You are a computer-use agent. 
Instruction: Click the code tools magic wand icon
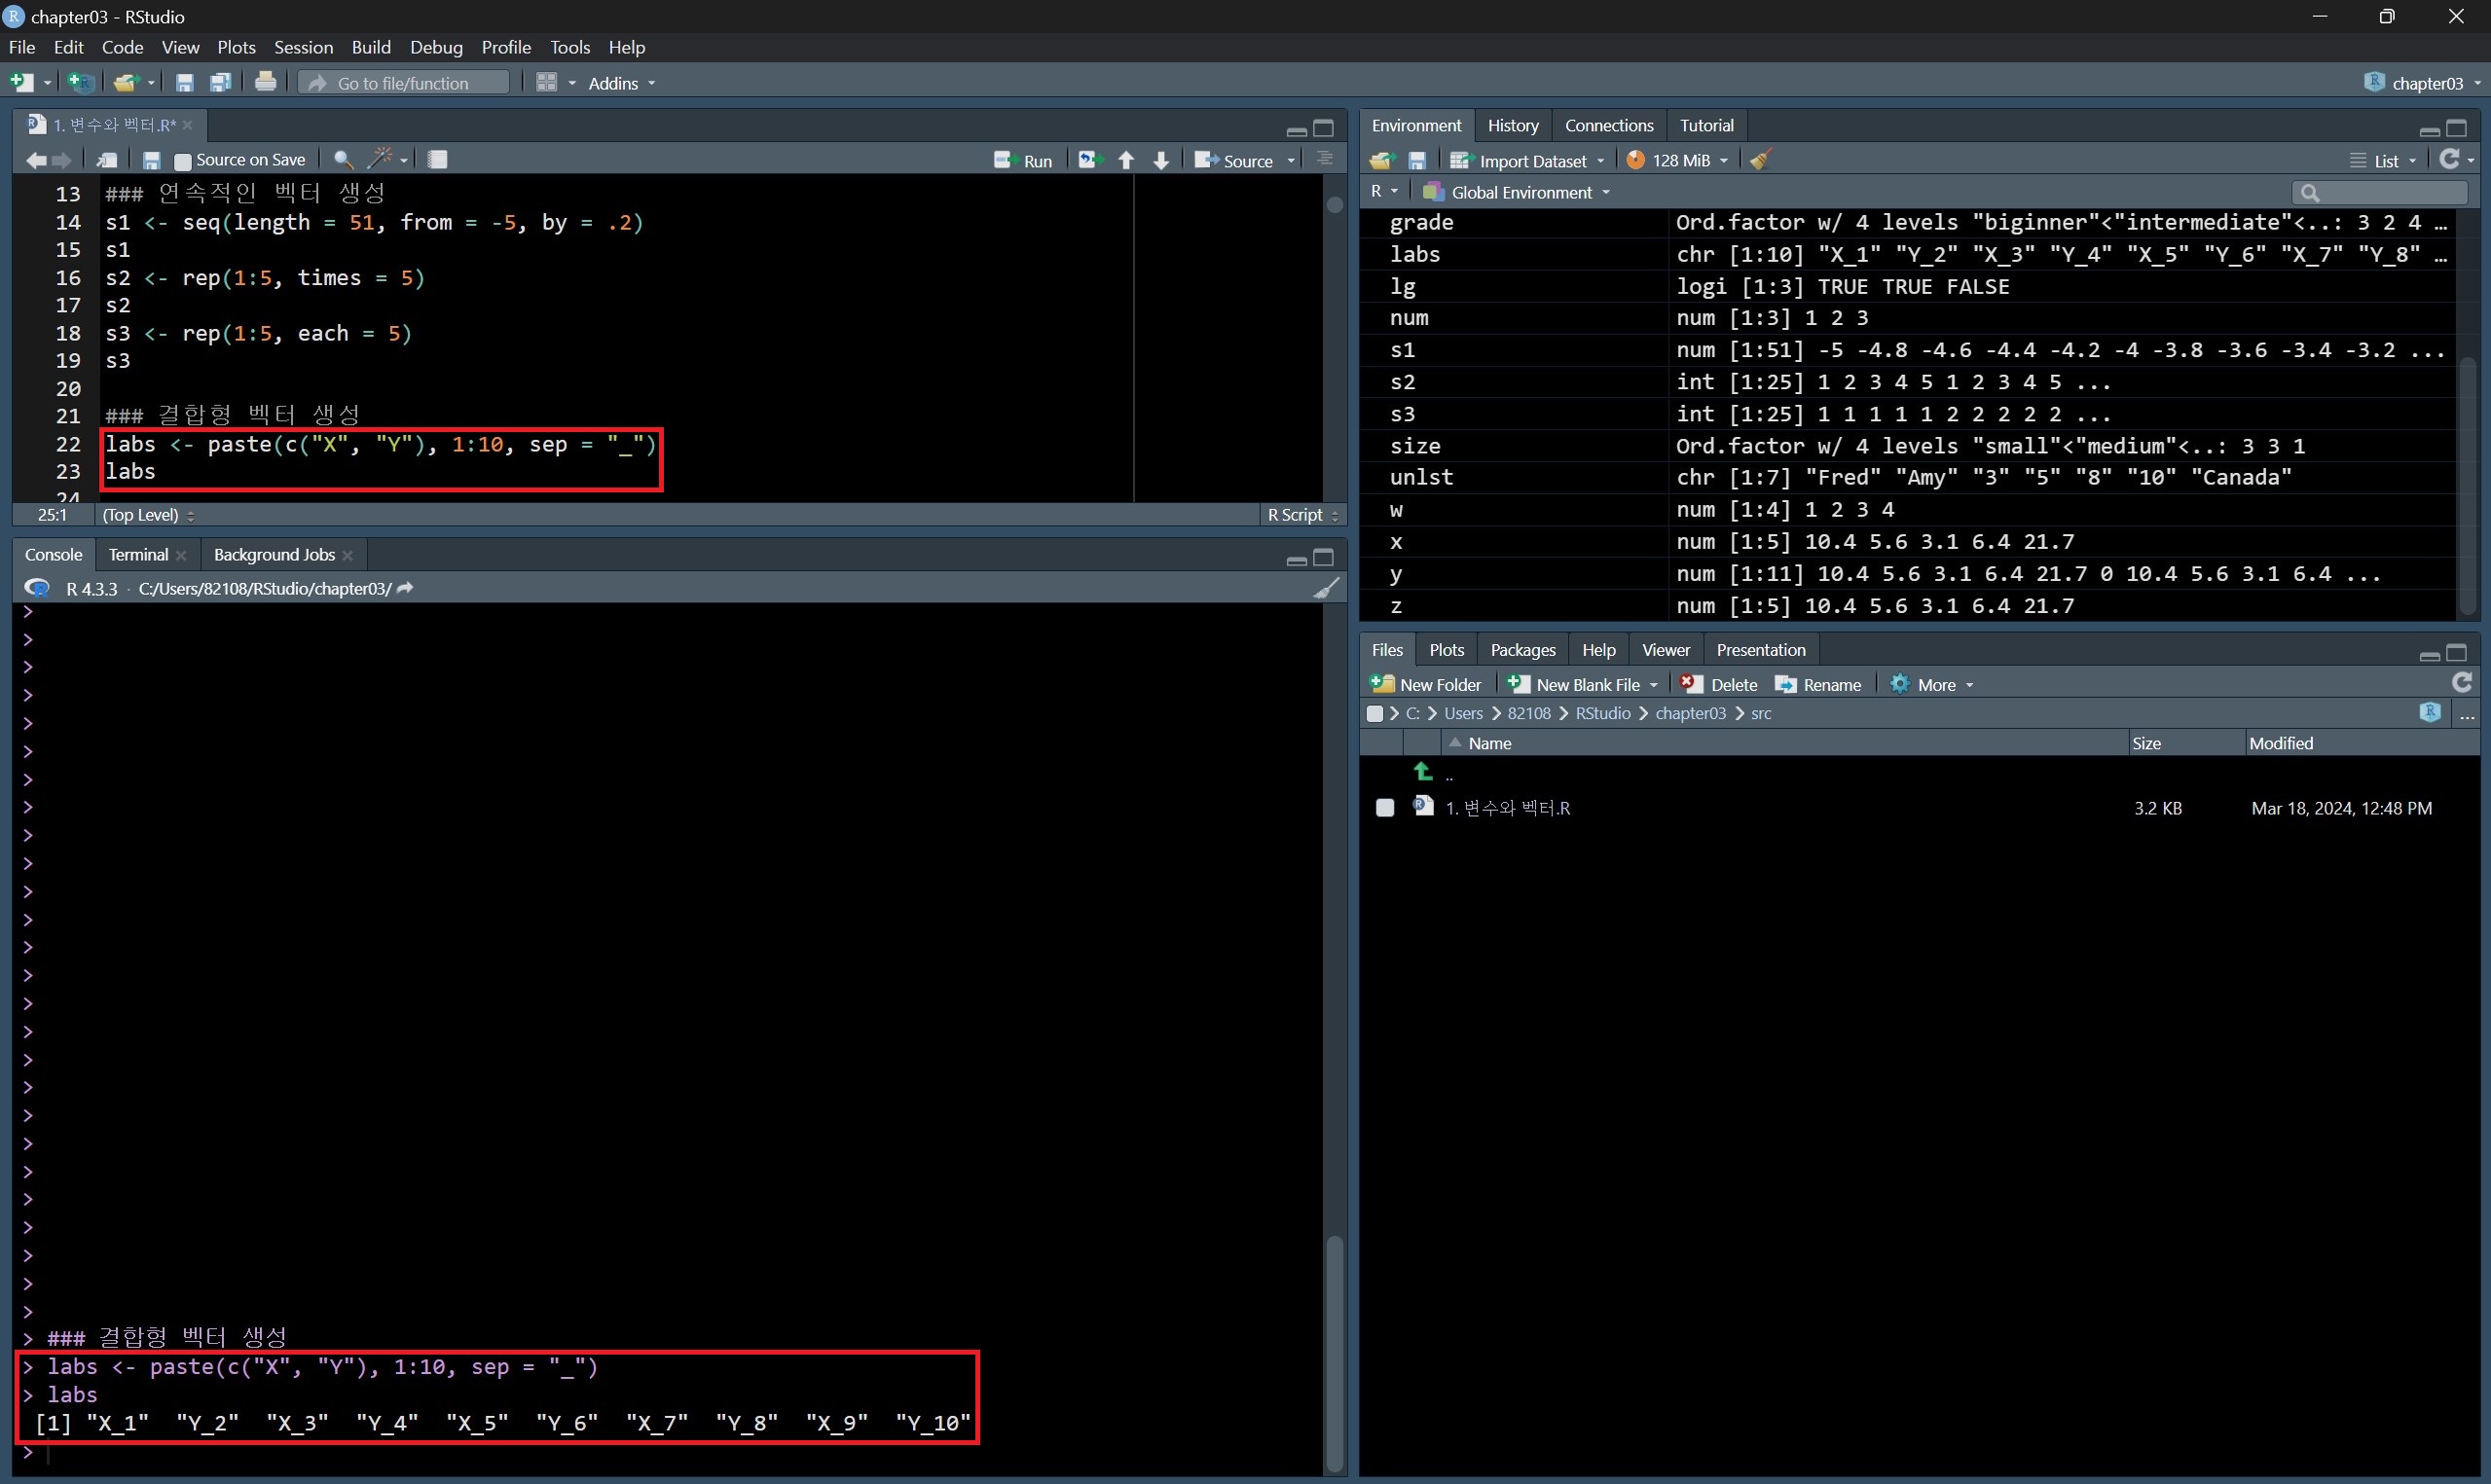coord(380,159)
